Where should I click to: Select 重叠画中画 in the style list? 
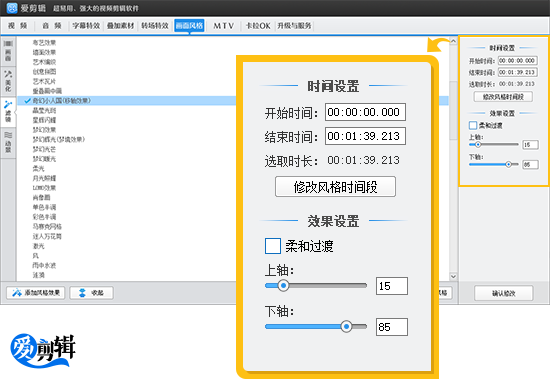coord(47,91)
